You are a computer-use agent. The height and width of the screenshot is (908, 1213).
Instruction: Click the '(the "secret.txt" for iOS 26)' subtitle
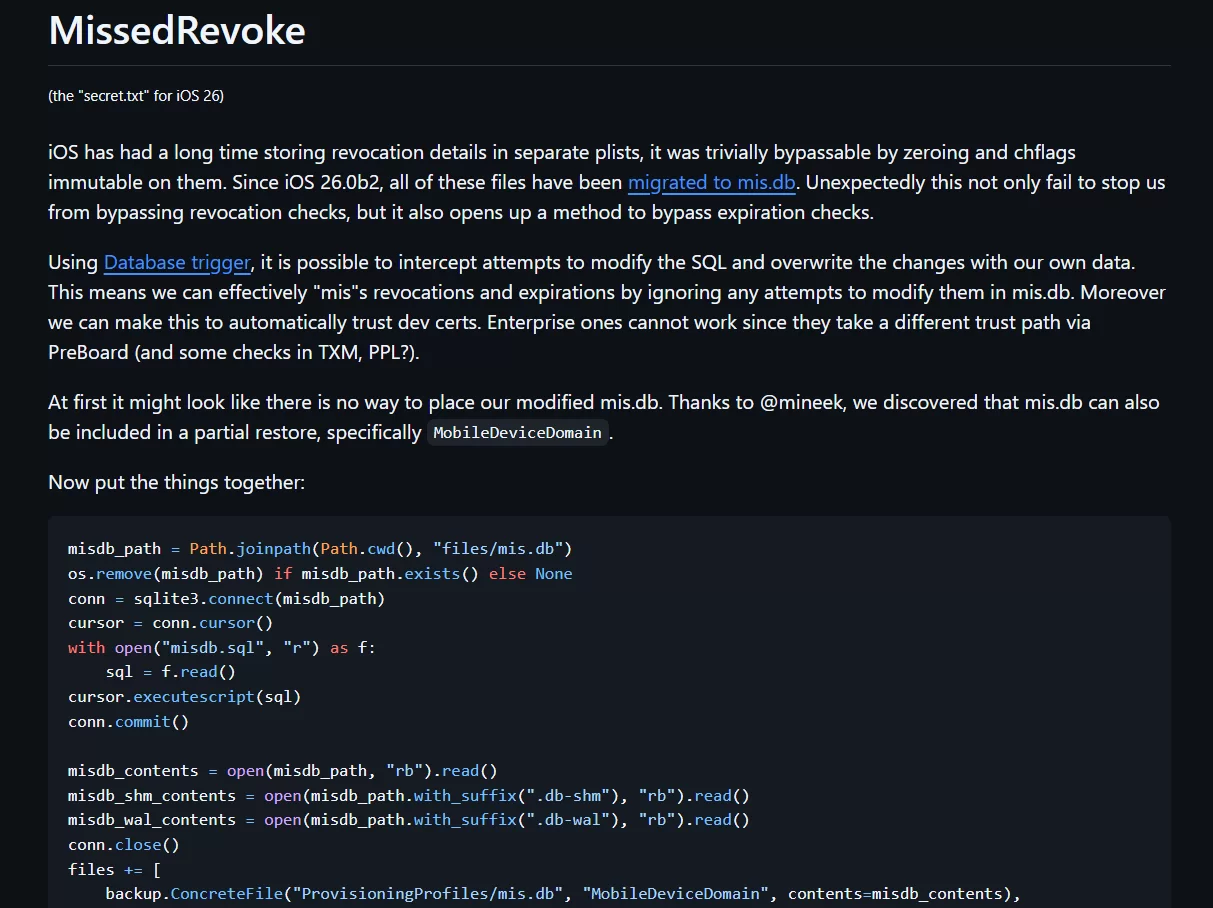pos(136,96)
